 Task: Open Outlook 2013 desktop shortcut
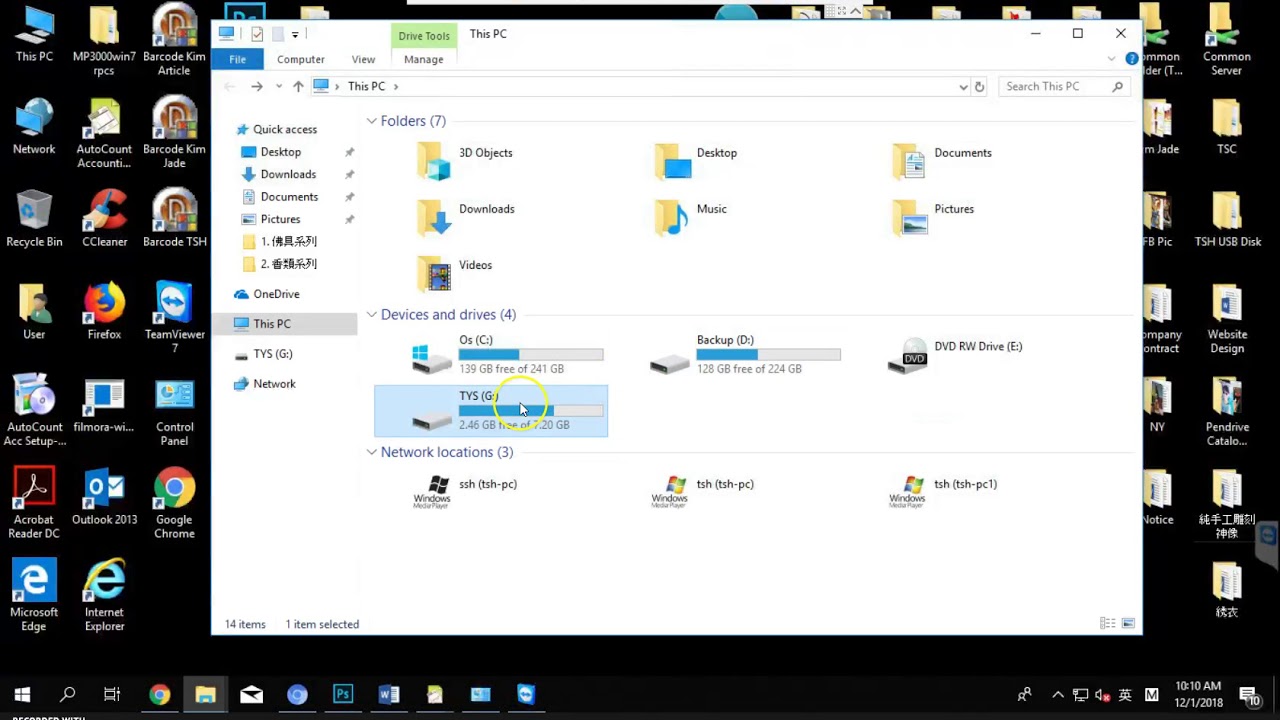pos(104,497)
